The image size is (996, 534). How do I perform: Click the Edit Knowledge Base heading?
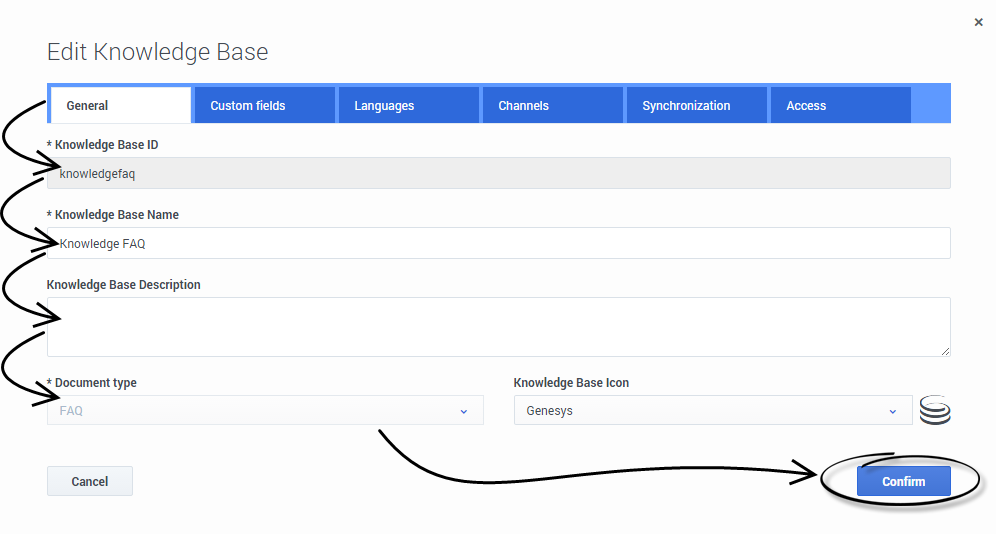point(158,52)
